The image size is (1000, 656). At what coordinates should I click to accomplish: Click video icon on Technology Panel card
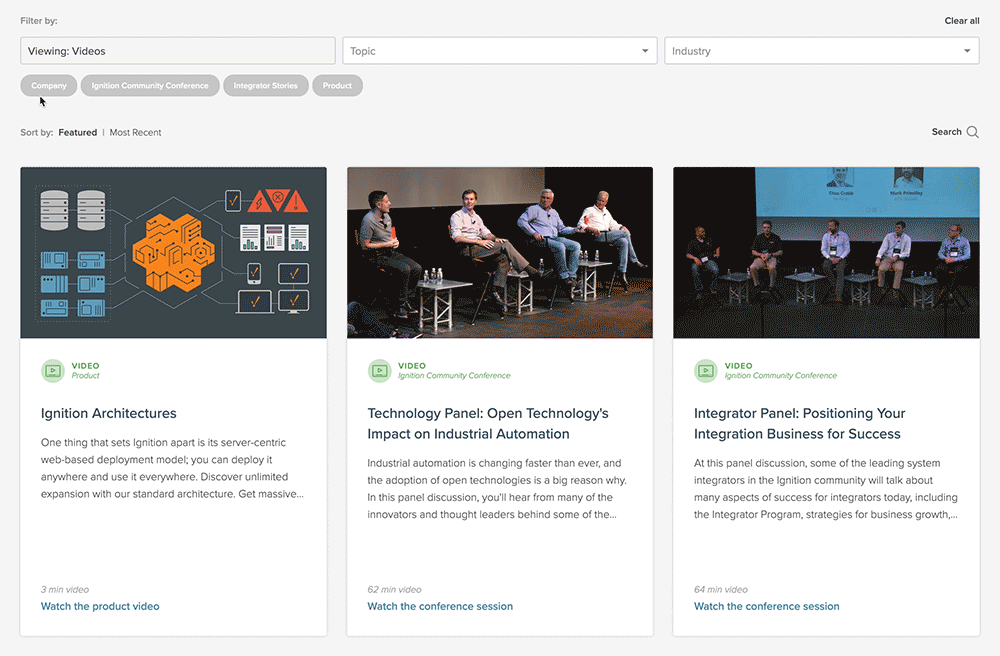point(379,370)
